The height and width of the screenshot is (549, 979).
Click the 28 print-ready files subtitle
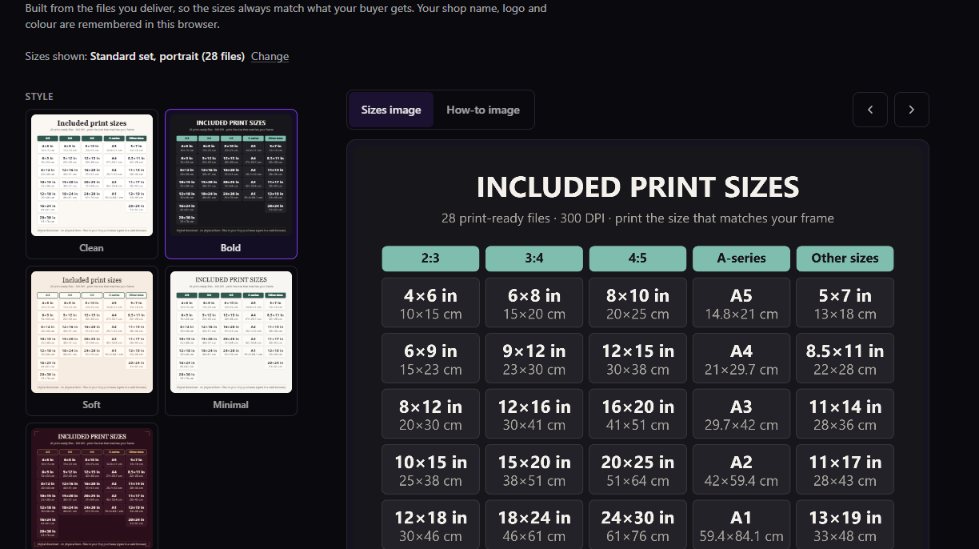tap(637, 219)
